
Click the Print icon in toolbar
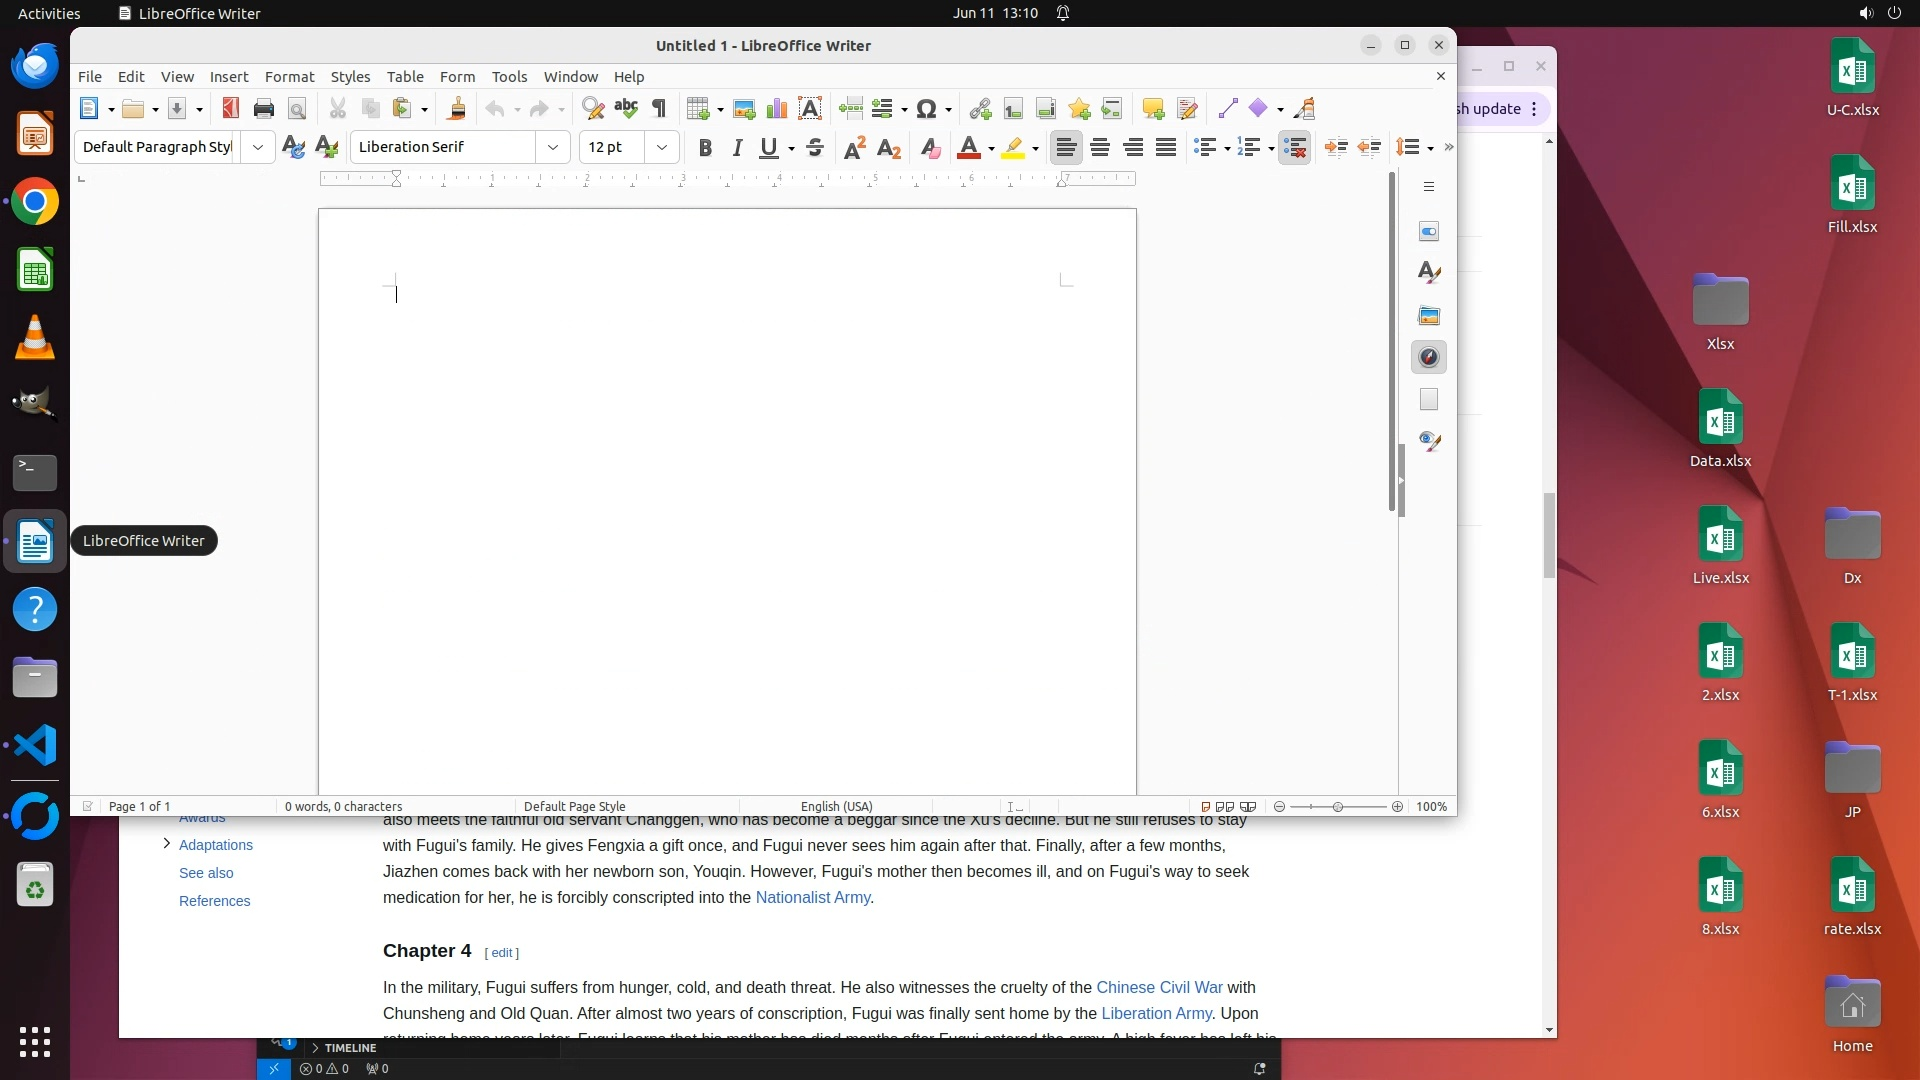(x=264, y=109)
